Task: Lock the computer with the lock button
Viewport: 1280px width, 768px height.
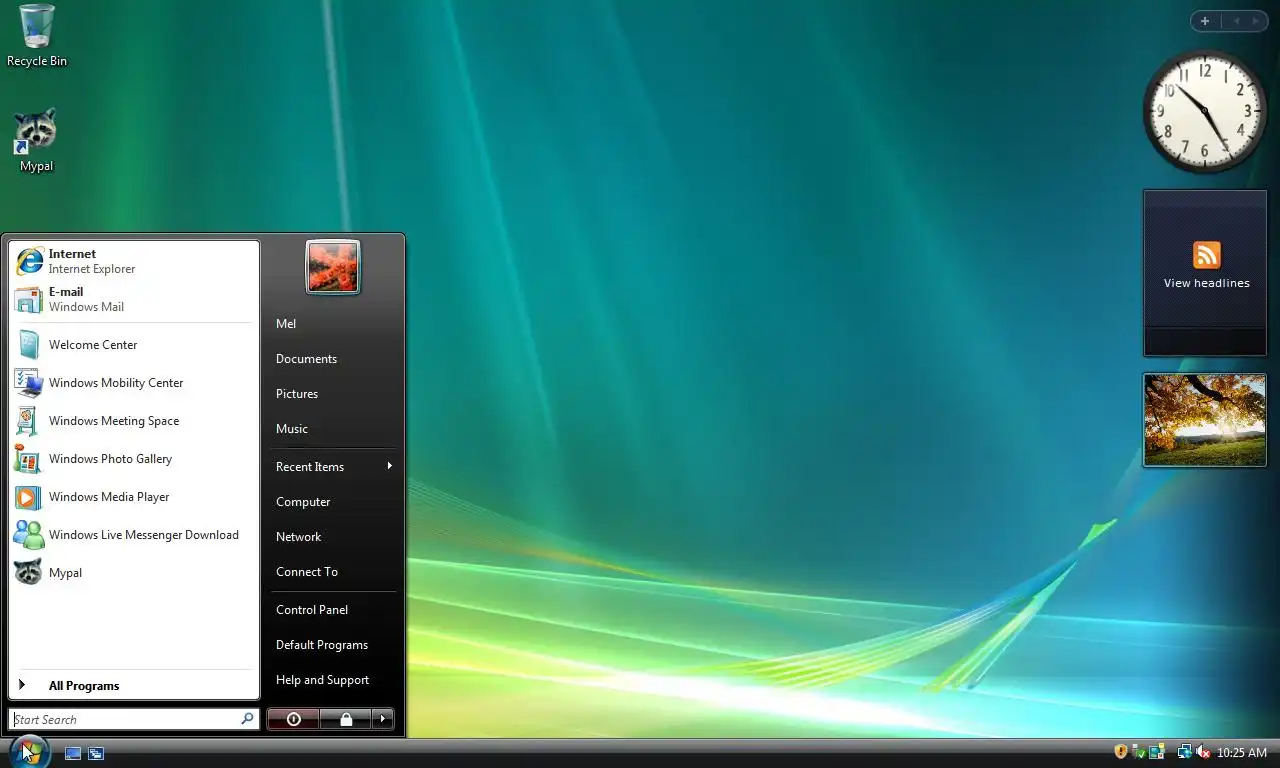Action: click(x=345, y=719)
